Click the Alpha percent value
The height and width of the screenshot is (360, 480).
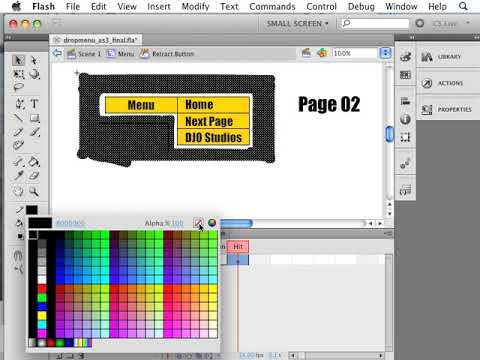point(177,223)
